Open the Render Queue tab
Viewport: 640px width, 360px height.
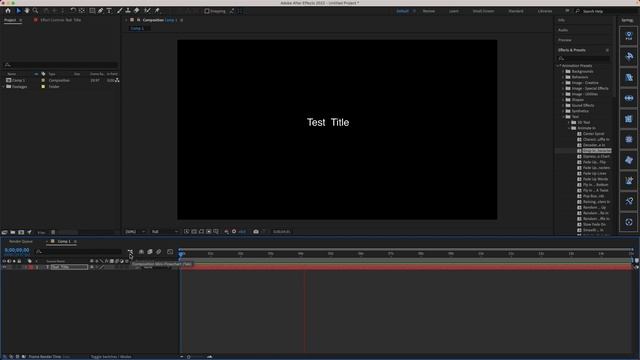(x=21, y=242)
